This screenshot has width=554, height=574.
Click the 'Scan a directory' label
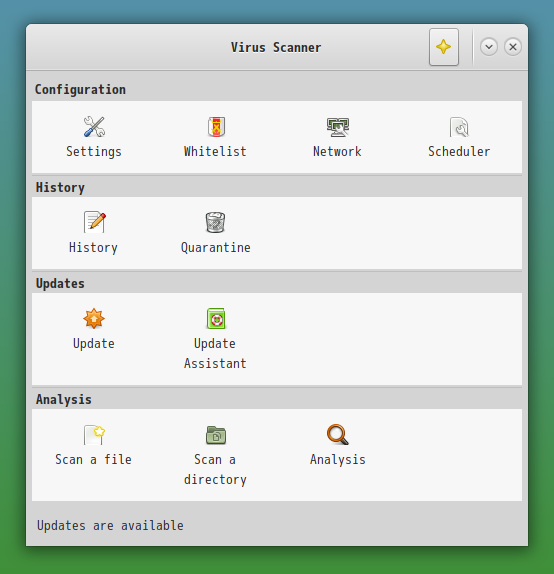[x=215, y=470]
